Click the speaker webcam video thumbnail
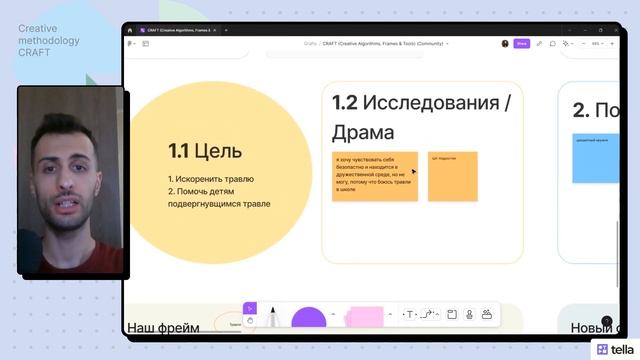Viewport: 640px width, 360px height. pyautogui.click(x=70, y=180)
